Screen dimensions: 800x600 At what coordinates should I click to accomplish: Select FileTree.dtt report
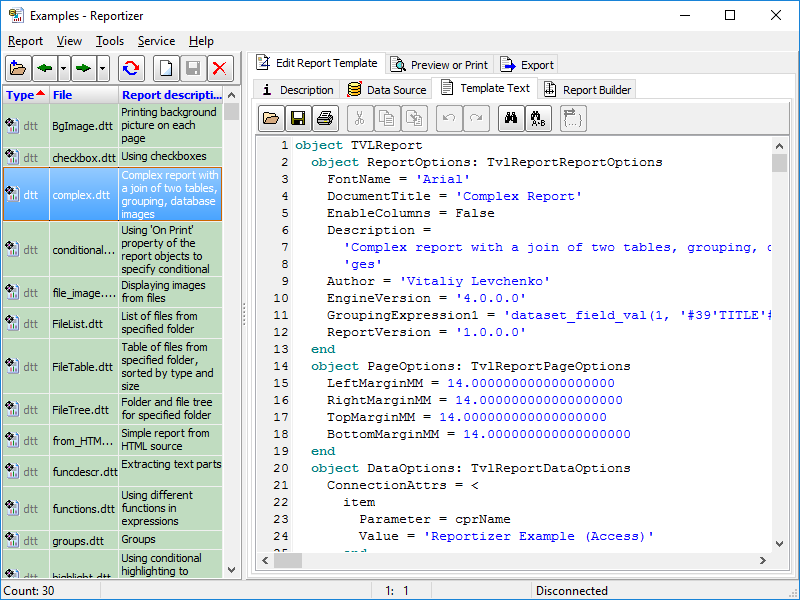pyautogui.click(x=113, y=409)
